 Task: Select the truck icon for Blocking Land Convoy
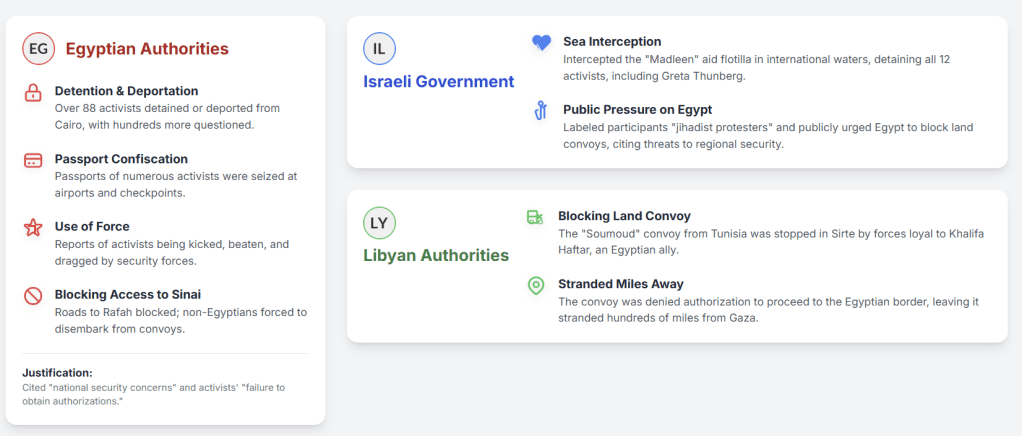(x=535, y=217)
